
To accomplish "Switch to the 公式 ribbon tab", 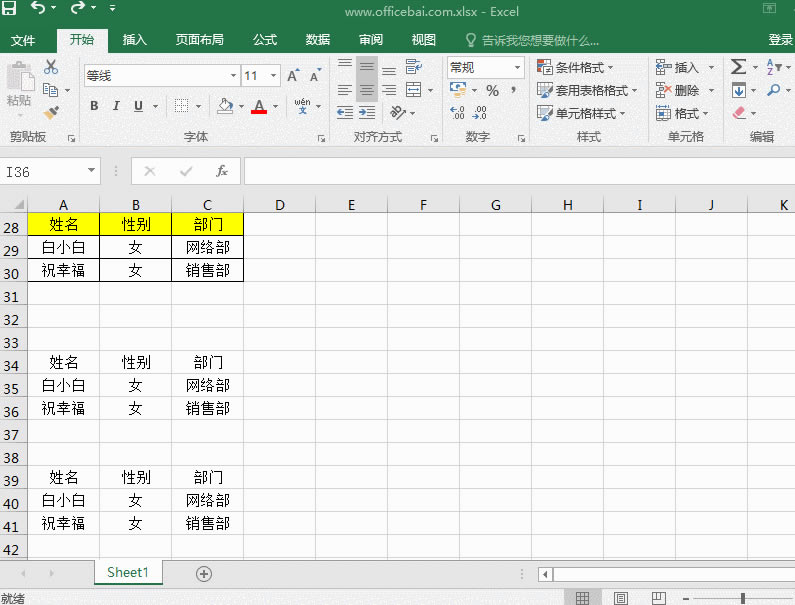I will tap(265, 40).
